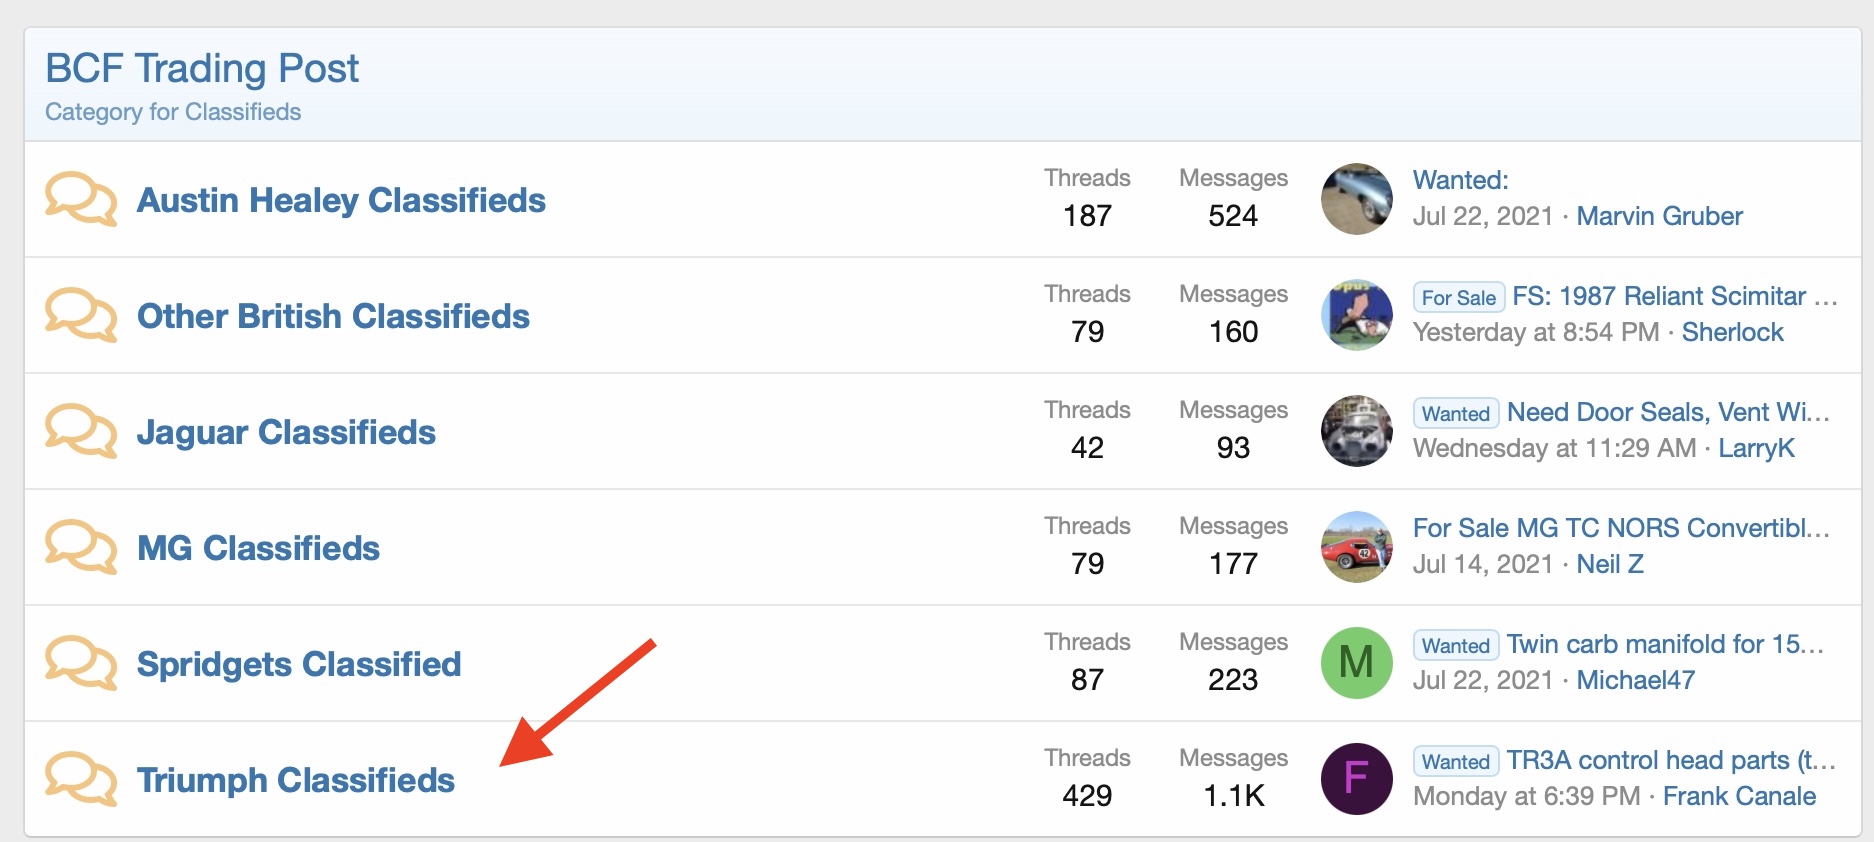Open the Jaguar Classifieds forum
Image resolution: width=1874 pixels, height=842 pixels.
coord(286,432)
